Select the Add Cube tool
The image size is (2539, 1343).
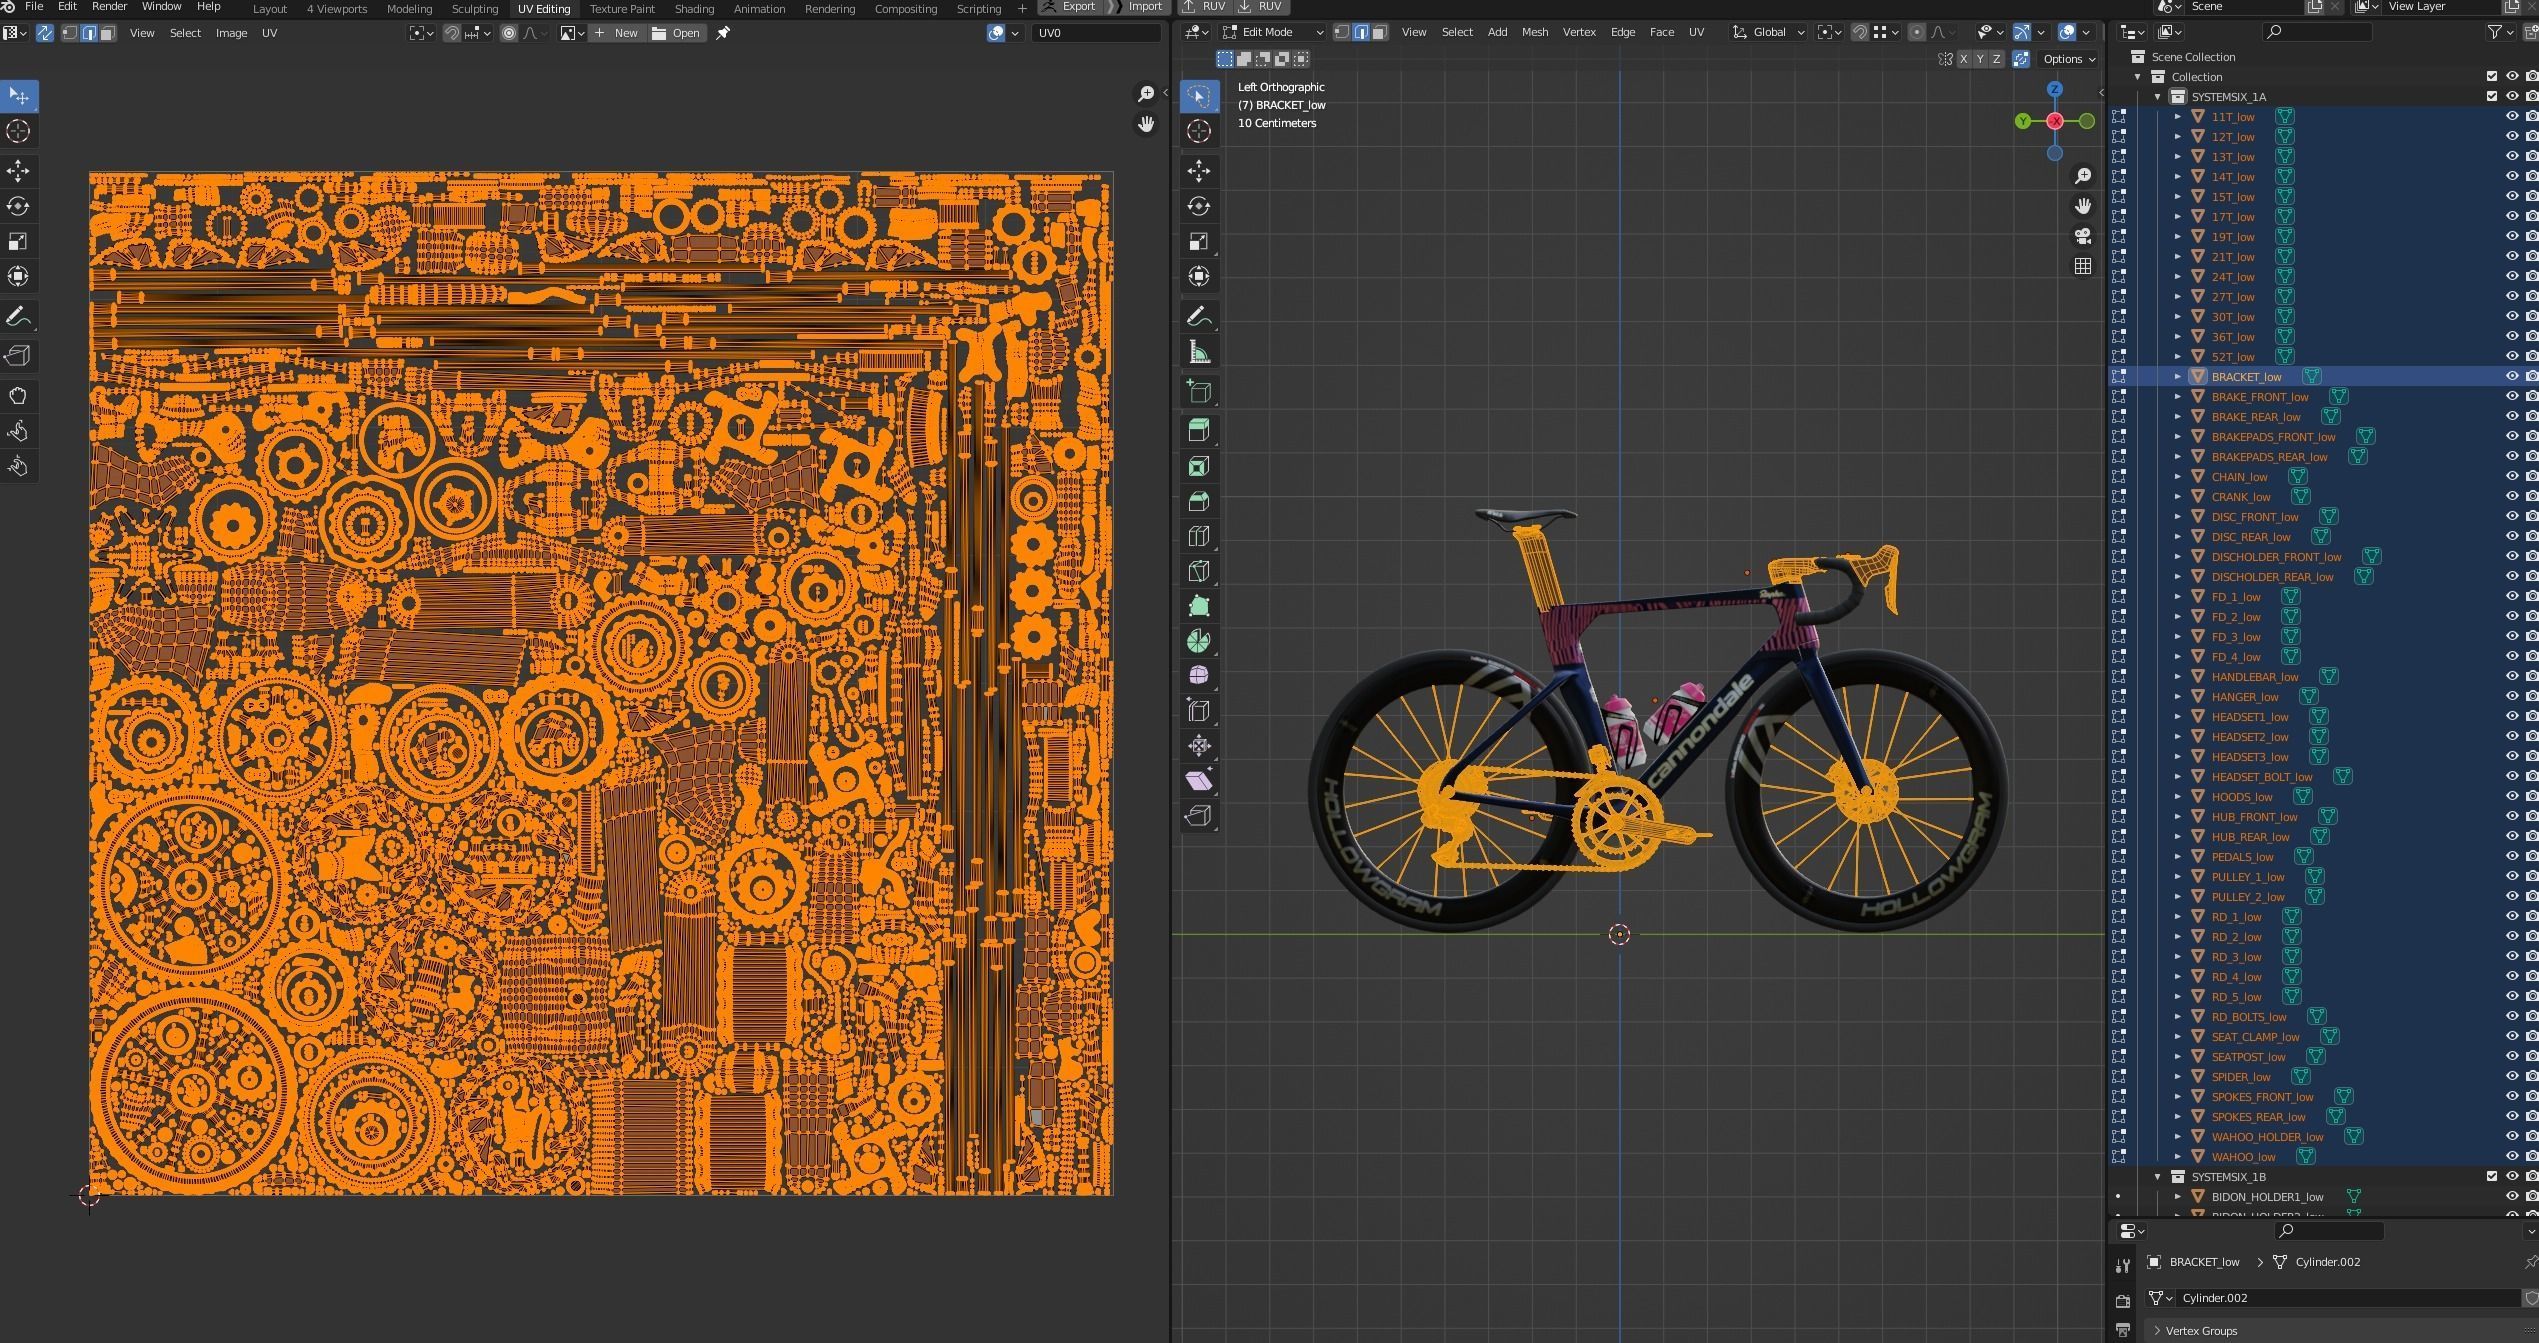pos(1199,392)
